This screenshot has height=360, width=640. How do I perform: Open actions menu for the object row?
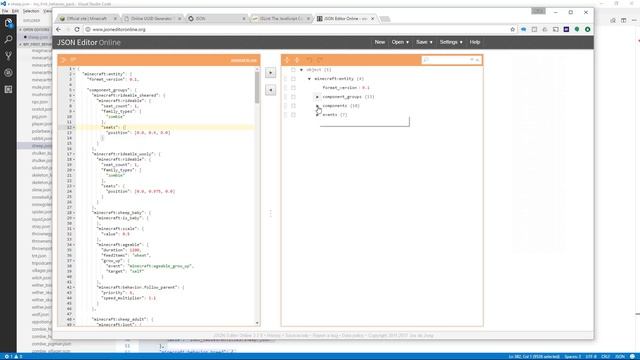[293, 70]
